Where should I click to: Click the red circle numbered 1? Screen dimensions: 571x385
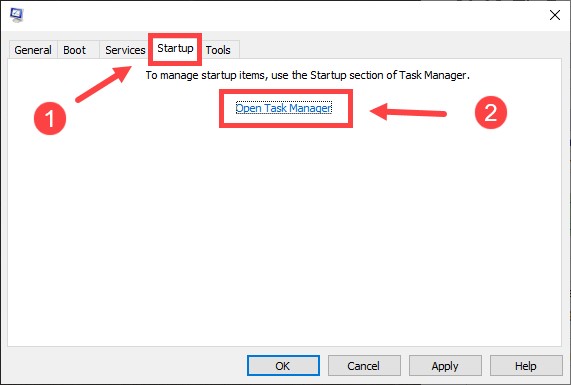click(50, 118)
